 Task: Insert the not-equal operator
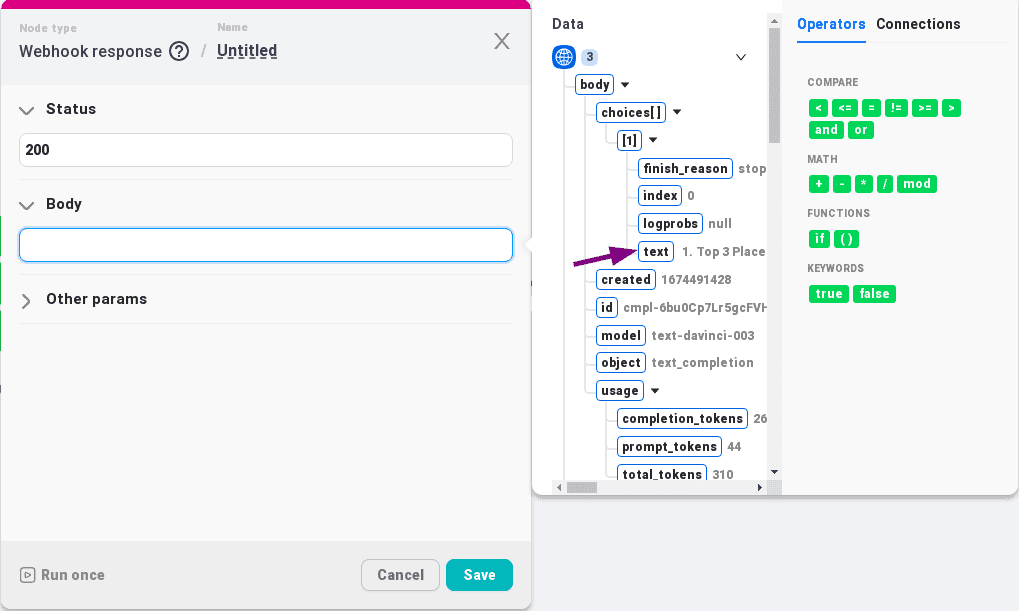[896, 108]
